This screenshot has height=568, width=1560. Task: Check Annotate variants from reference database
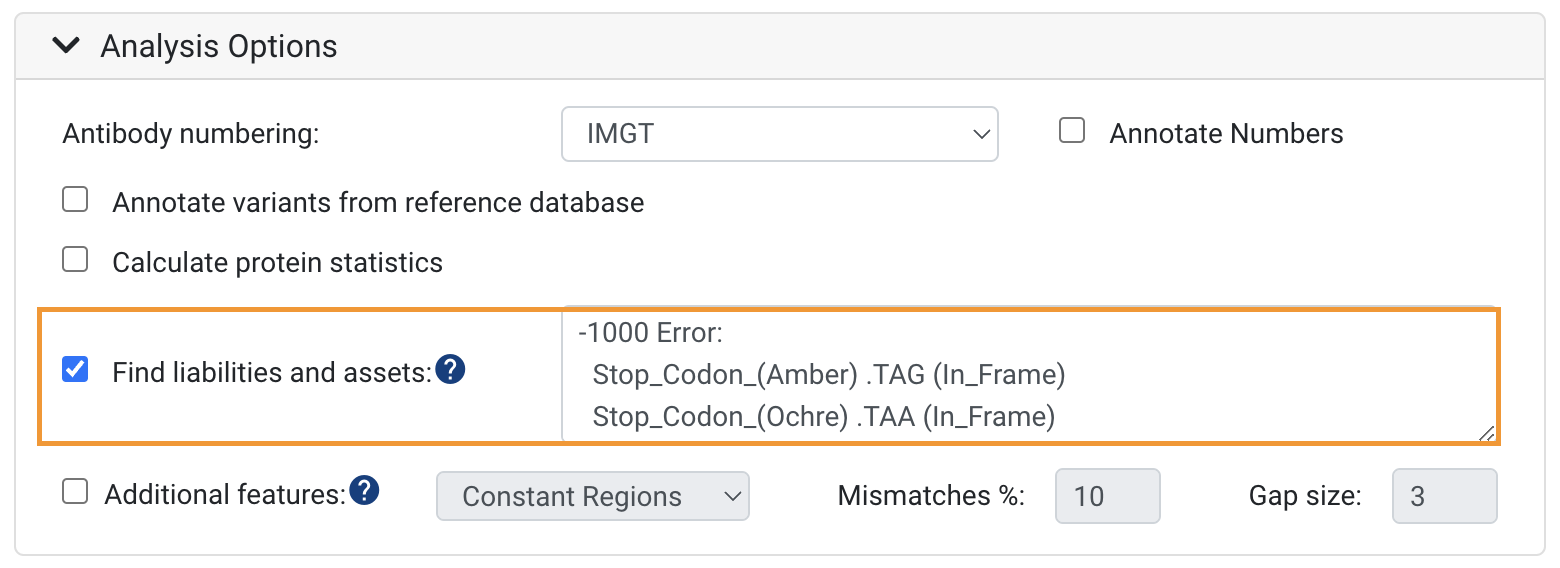tap(75, 201)
